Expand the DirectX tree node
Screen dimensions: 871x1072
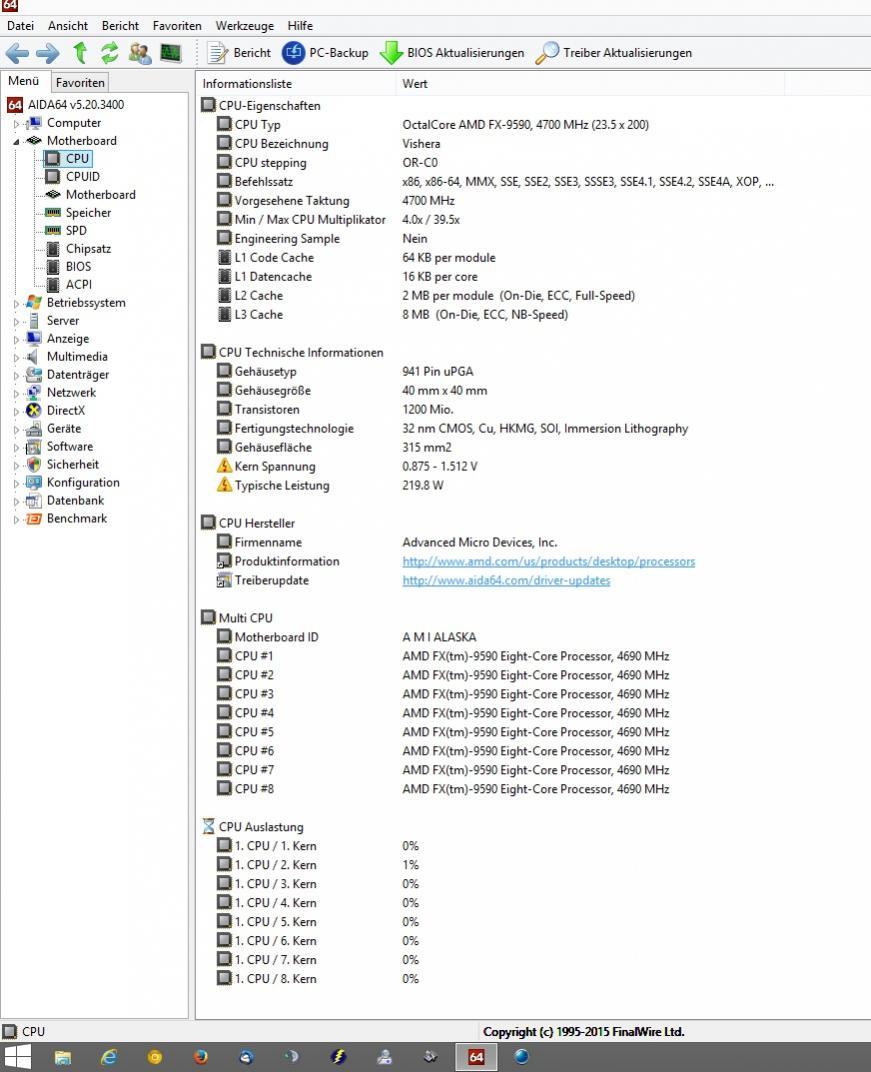(x=16, y=412)
